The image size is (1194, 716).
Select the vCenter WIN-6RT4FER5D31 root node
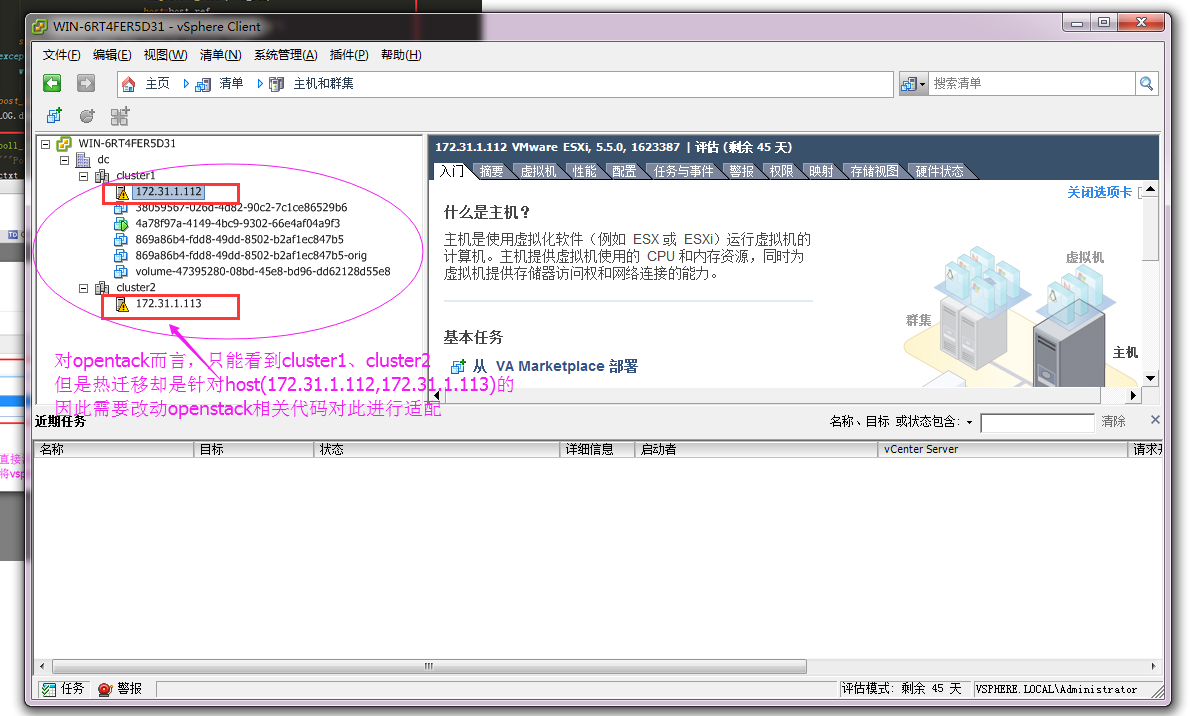coord(126,143)
